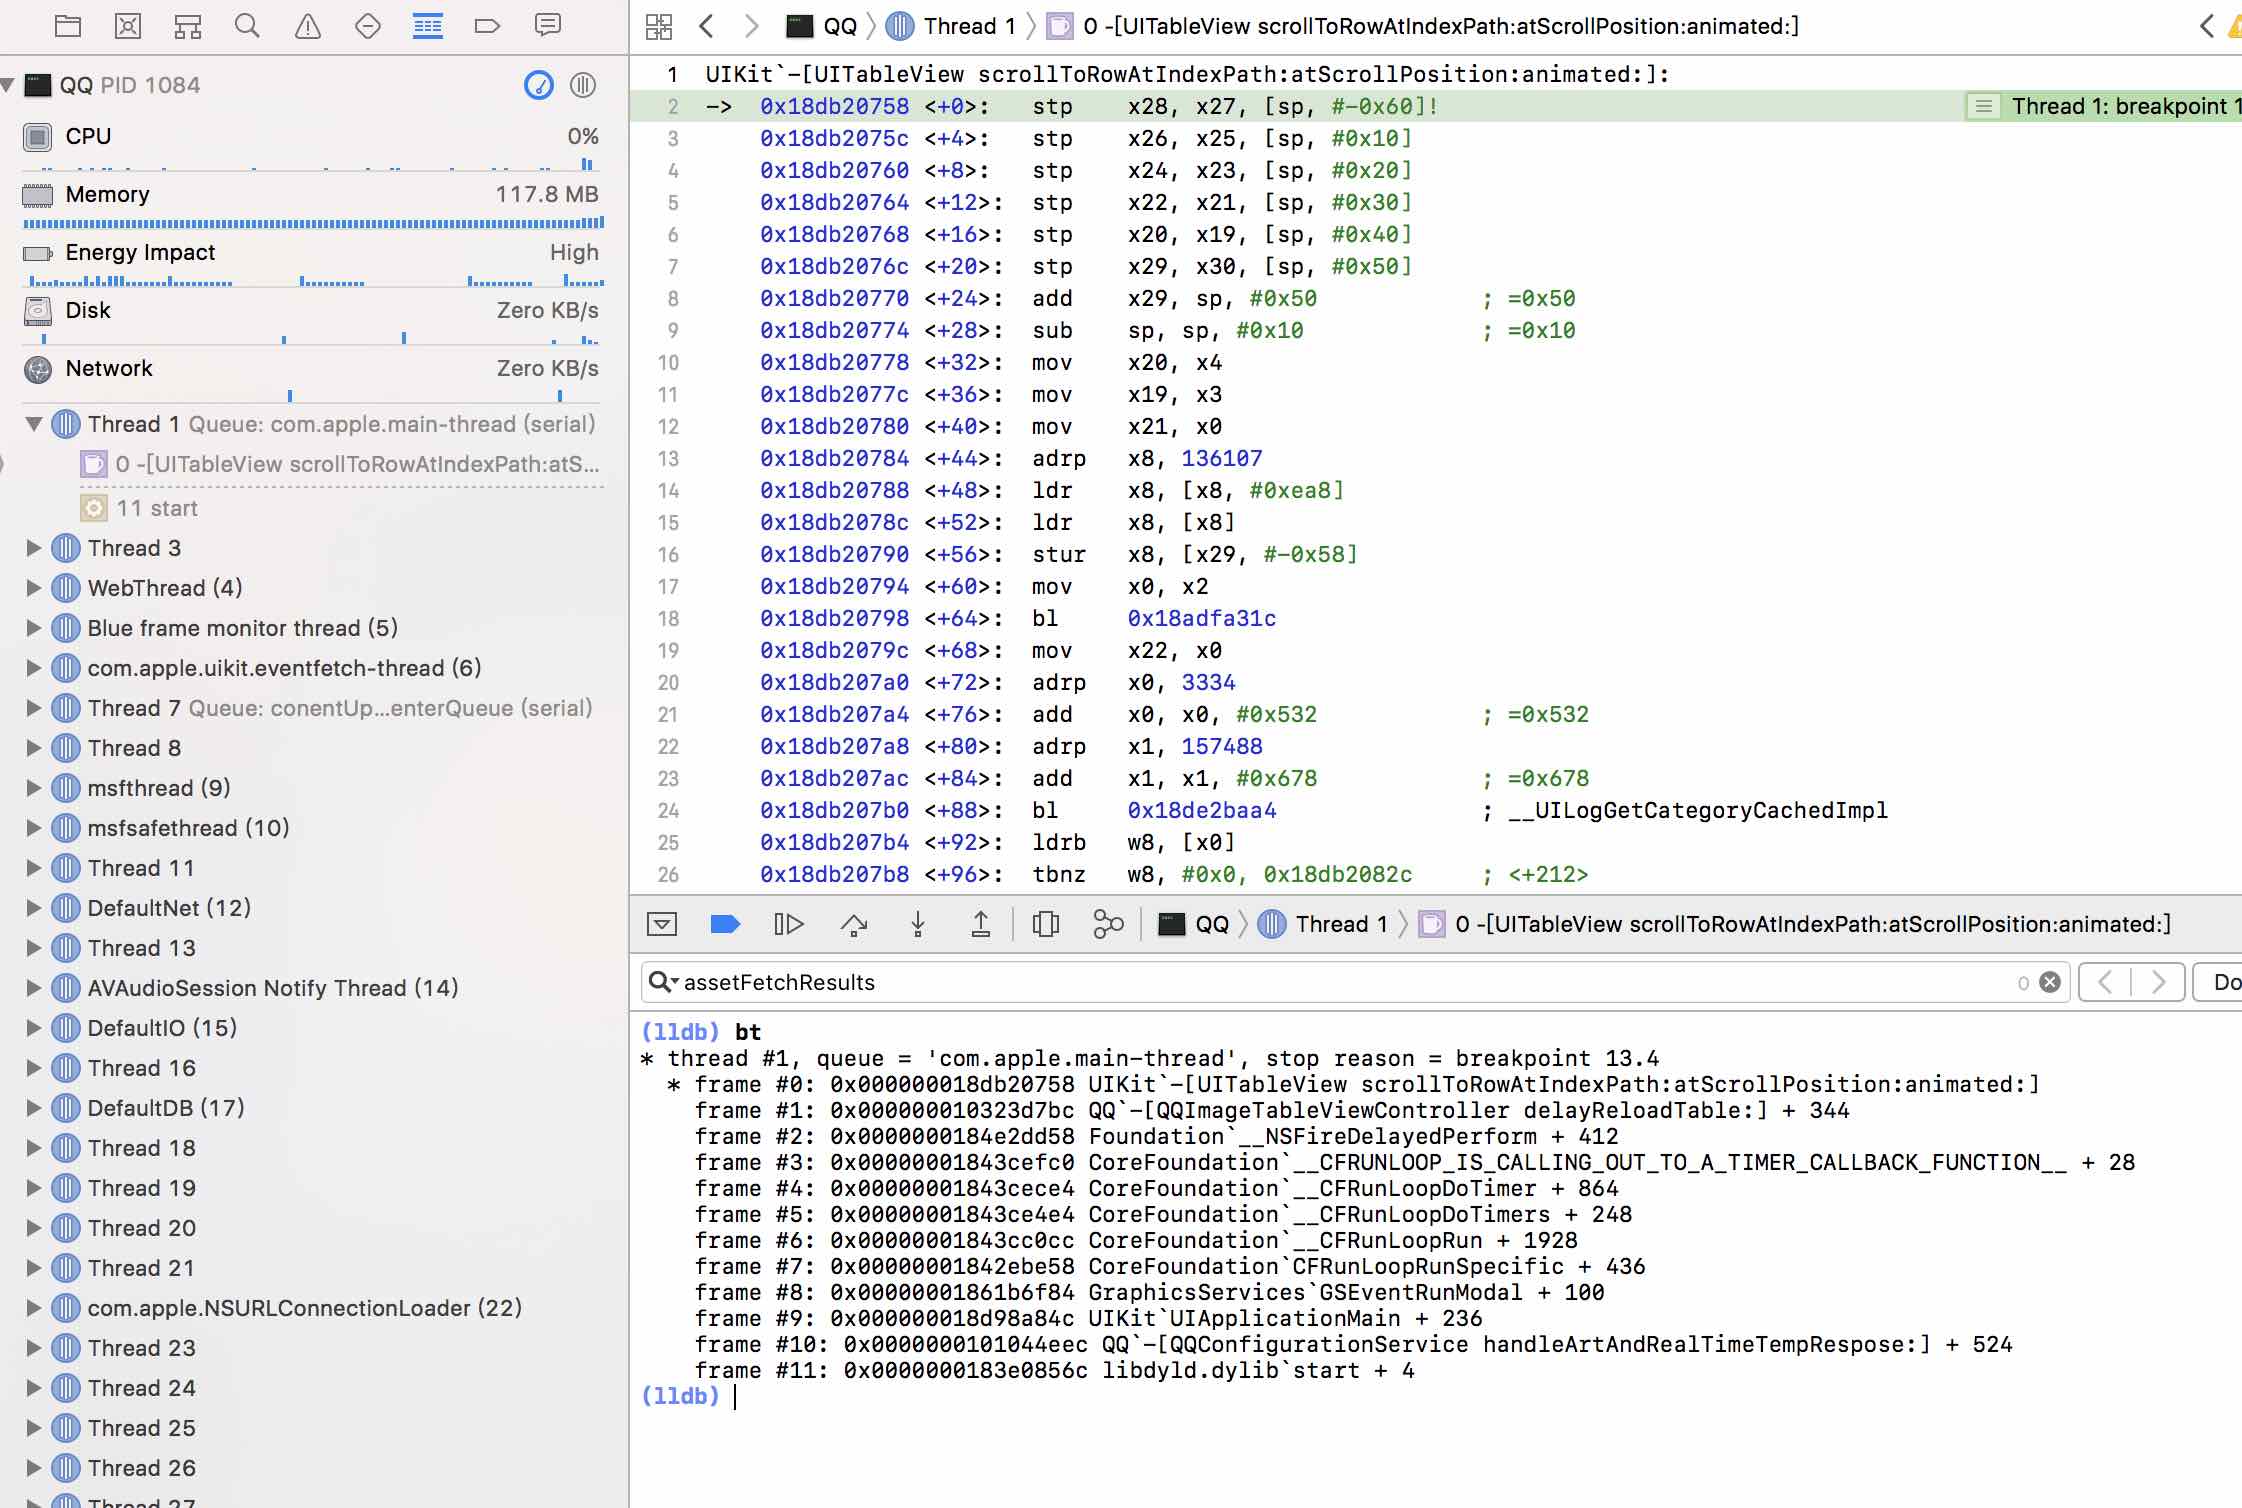Screen dimensions: 2242x1508
Task: Select Thread 1 in top jump bar
Action: 968,26
